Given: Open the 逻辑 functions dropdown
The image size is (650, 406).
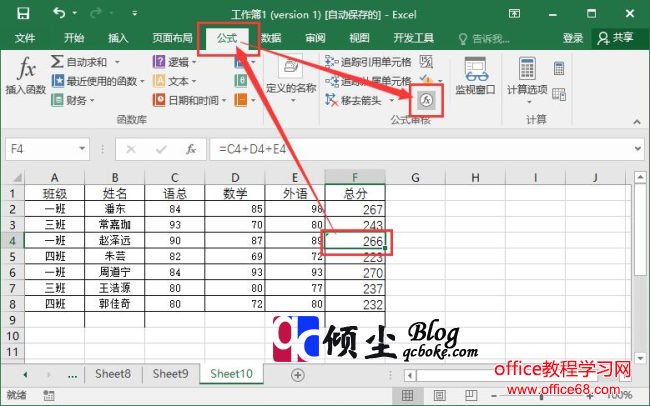Looking at the screenshot, I should [175, 62].
